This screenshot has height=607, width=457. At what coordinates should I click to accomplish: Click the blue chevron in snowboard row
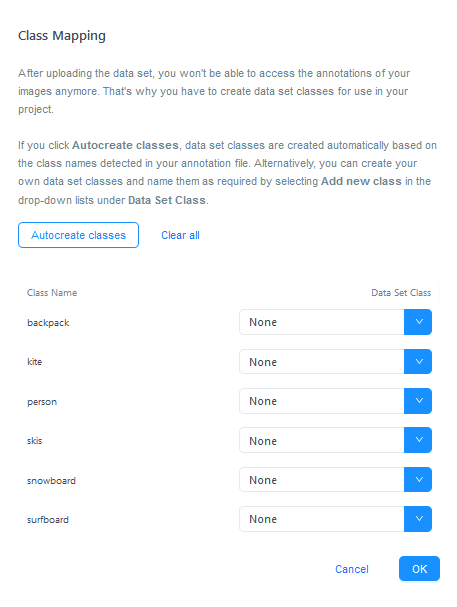[x=418, y=479]
